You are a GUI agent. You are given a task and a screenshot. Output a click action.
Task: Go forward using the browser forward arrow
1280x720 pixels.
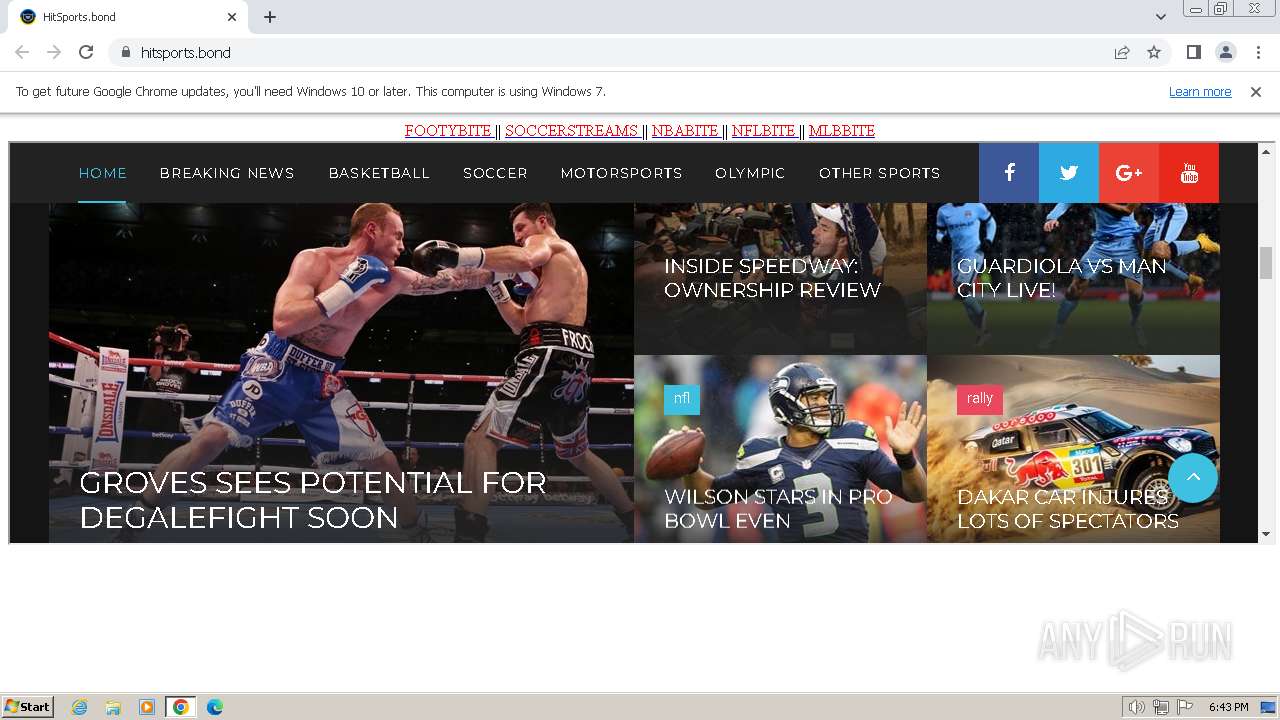[x=54, y=52]
